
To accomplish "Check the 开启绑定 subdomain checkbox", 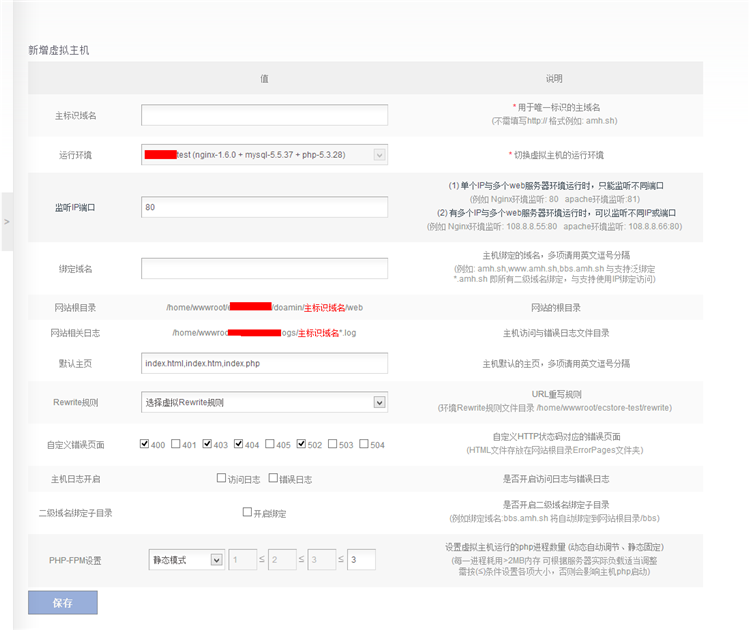I will pos(247,512).
